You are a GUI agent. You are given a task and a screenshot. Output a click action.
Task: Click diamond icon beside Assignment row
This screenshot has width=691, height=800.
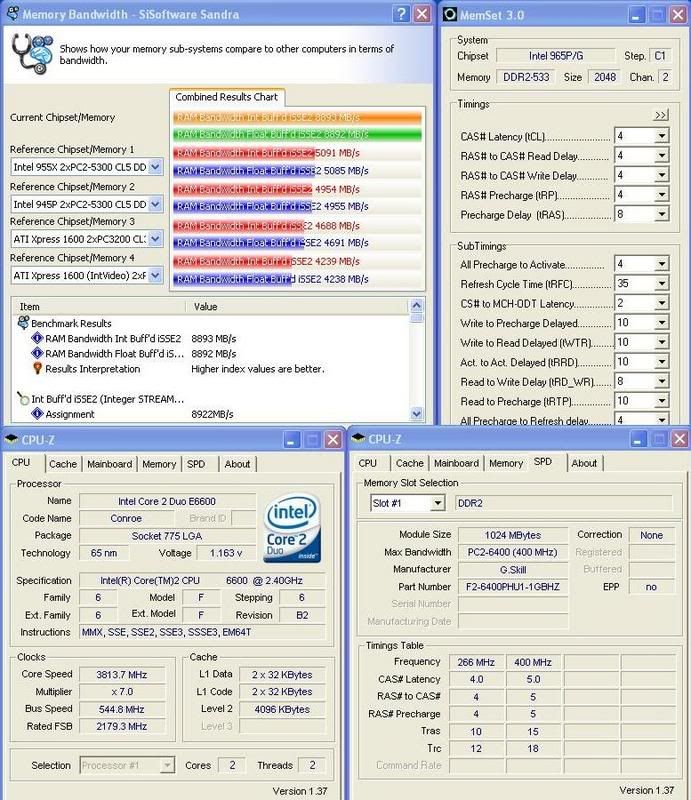pos(37,414)
